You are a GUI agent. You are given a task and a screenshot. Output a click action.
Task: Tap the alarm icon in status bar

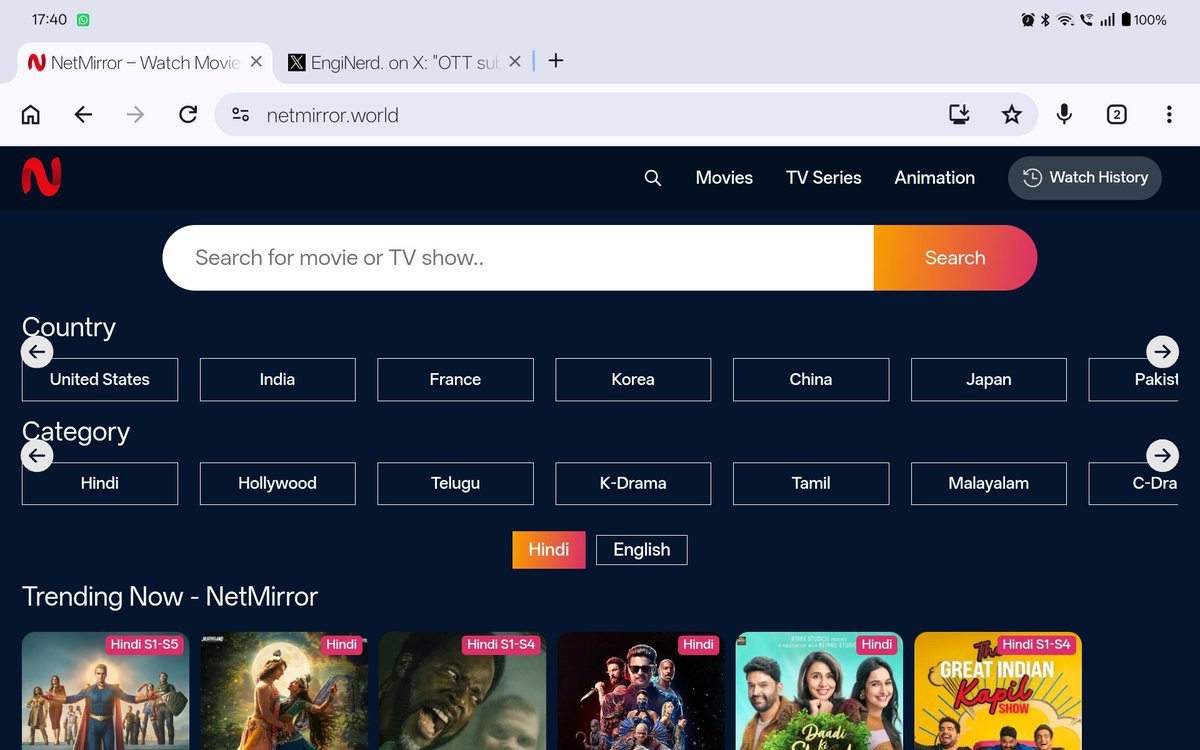tap(1028, 20)
